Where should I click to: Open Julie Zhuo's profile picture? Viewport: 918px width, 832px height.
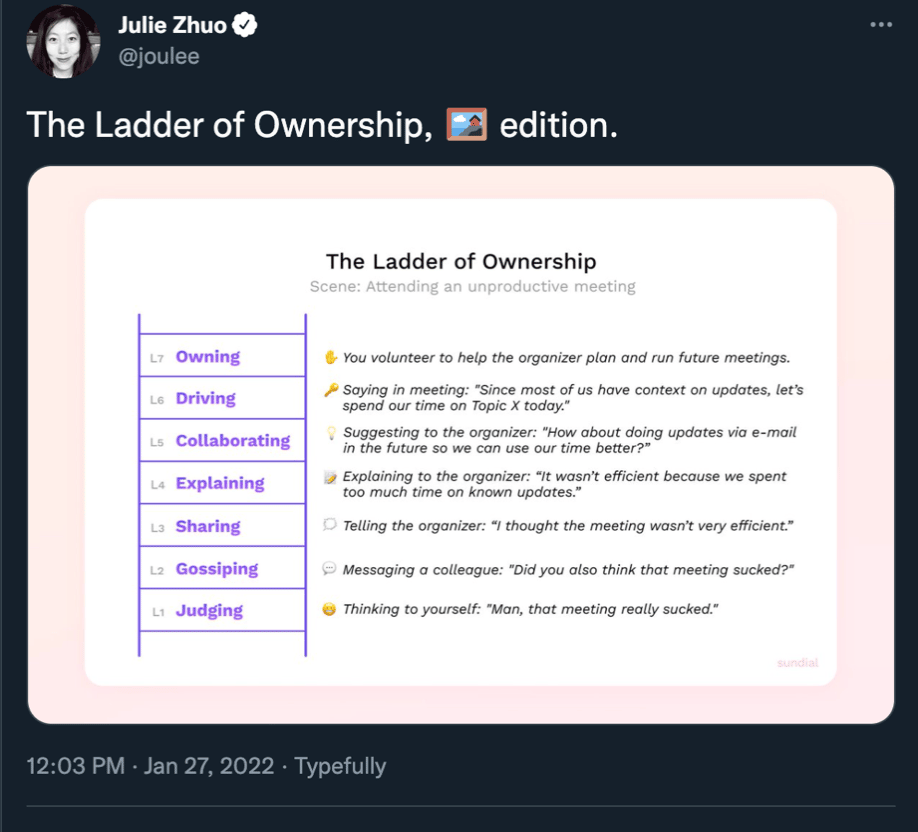(x=63, y=41)
